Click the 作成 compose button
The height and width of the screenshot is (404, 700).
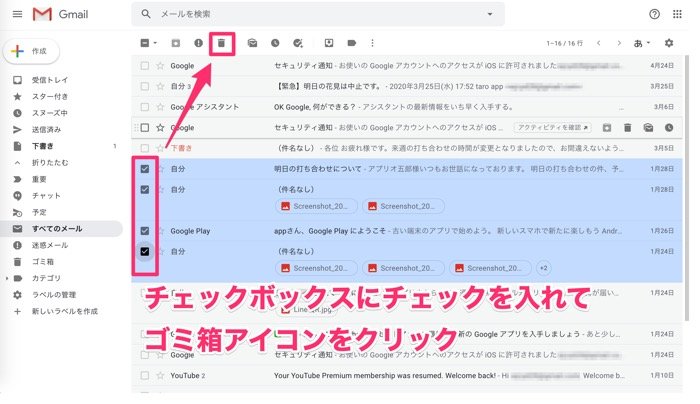coord(31,51)
